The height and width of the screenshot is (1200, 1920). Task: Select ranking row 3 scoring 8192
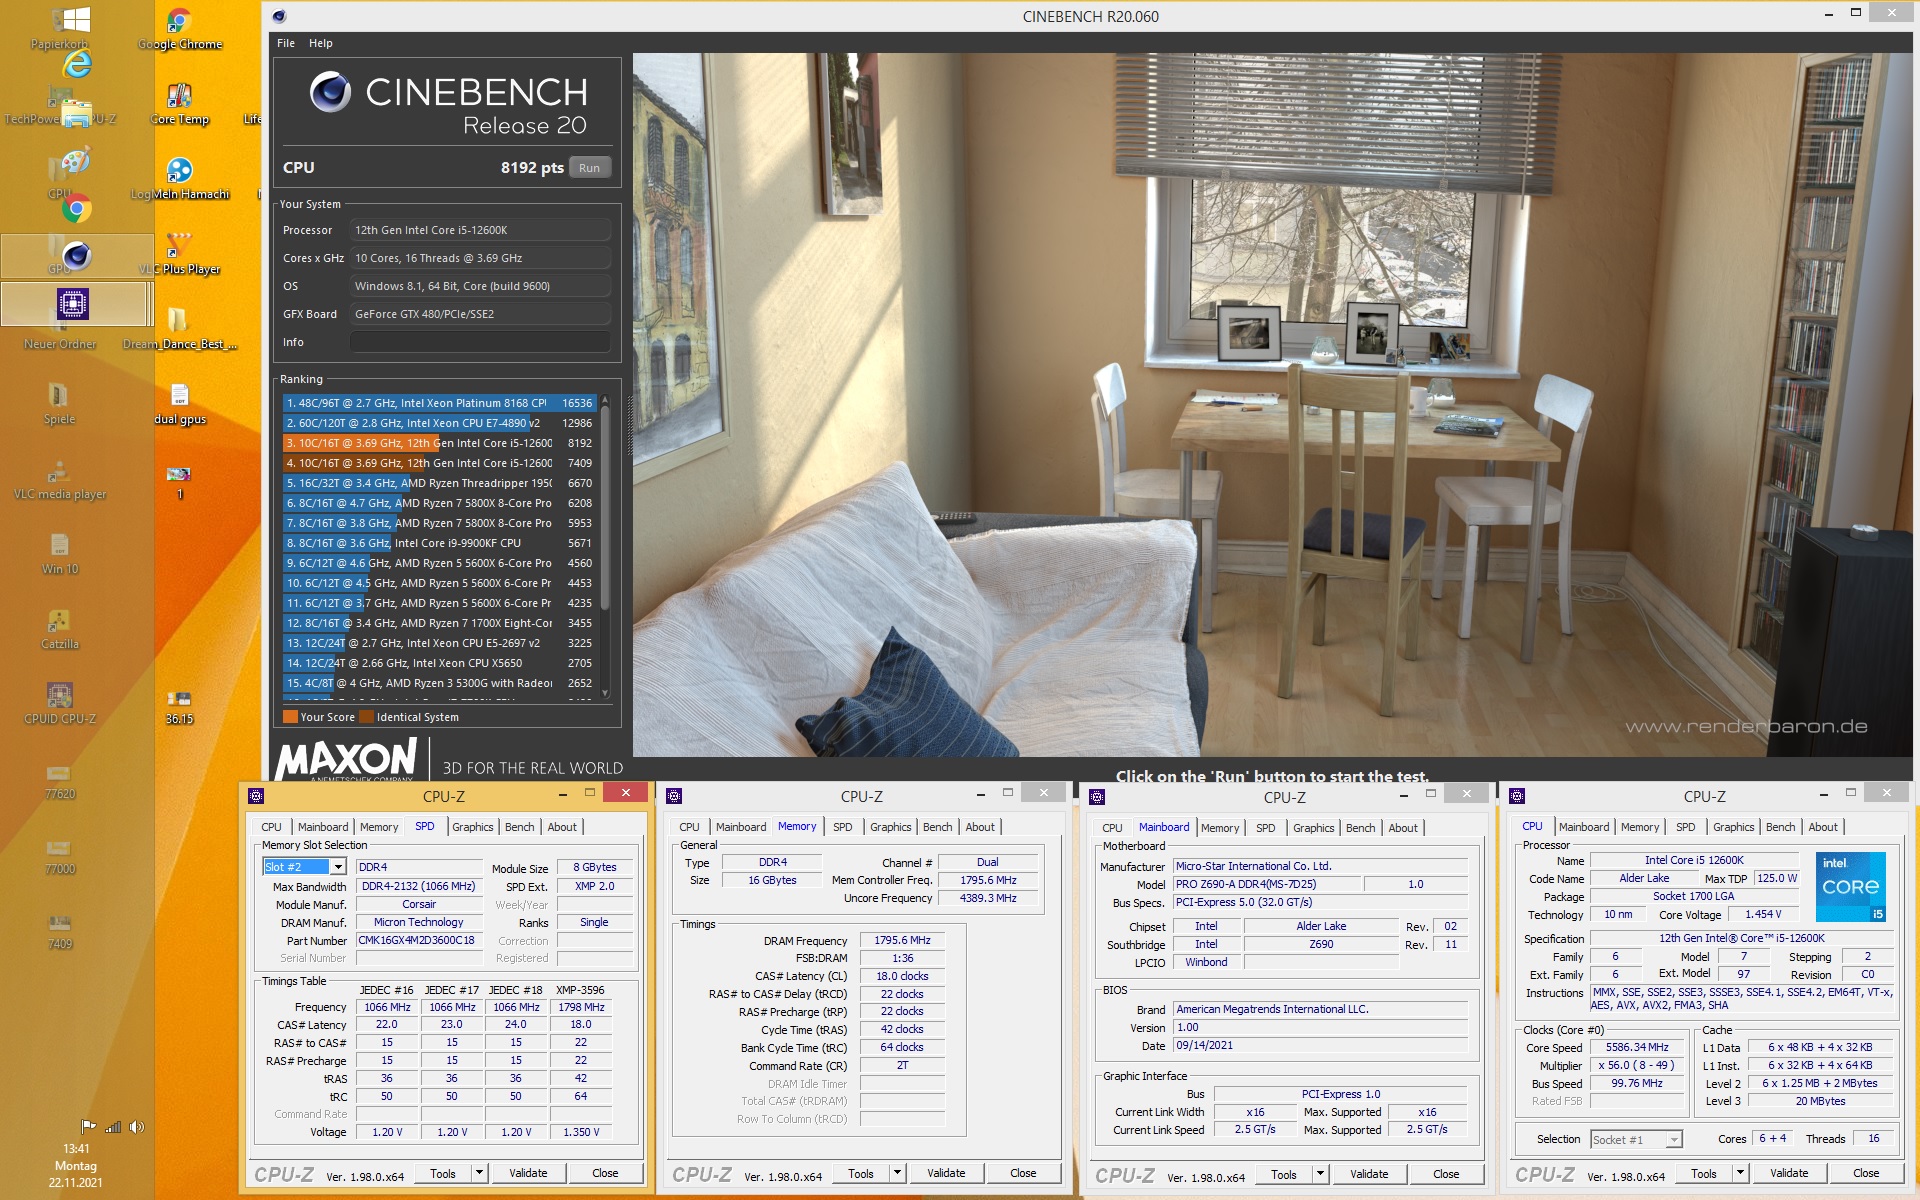[440, 443]
